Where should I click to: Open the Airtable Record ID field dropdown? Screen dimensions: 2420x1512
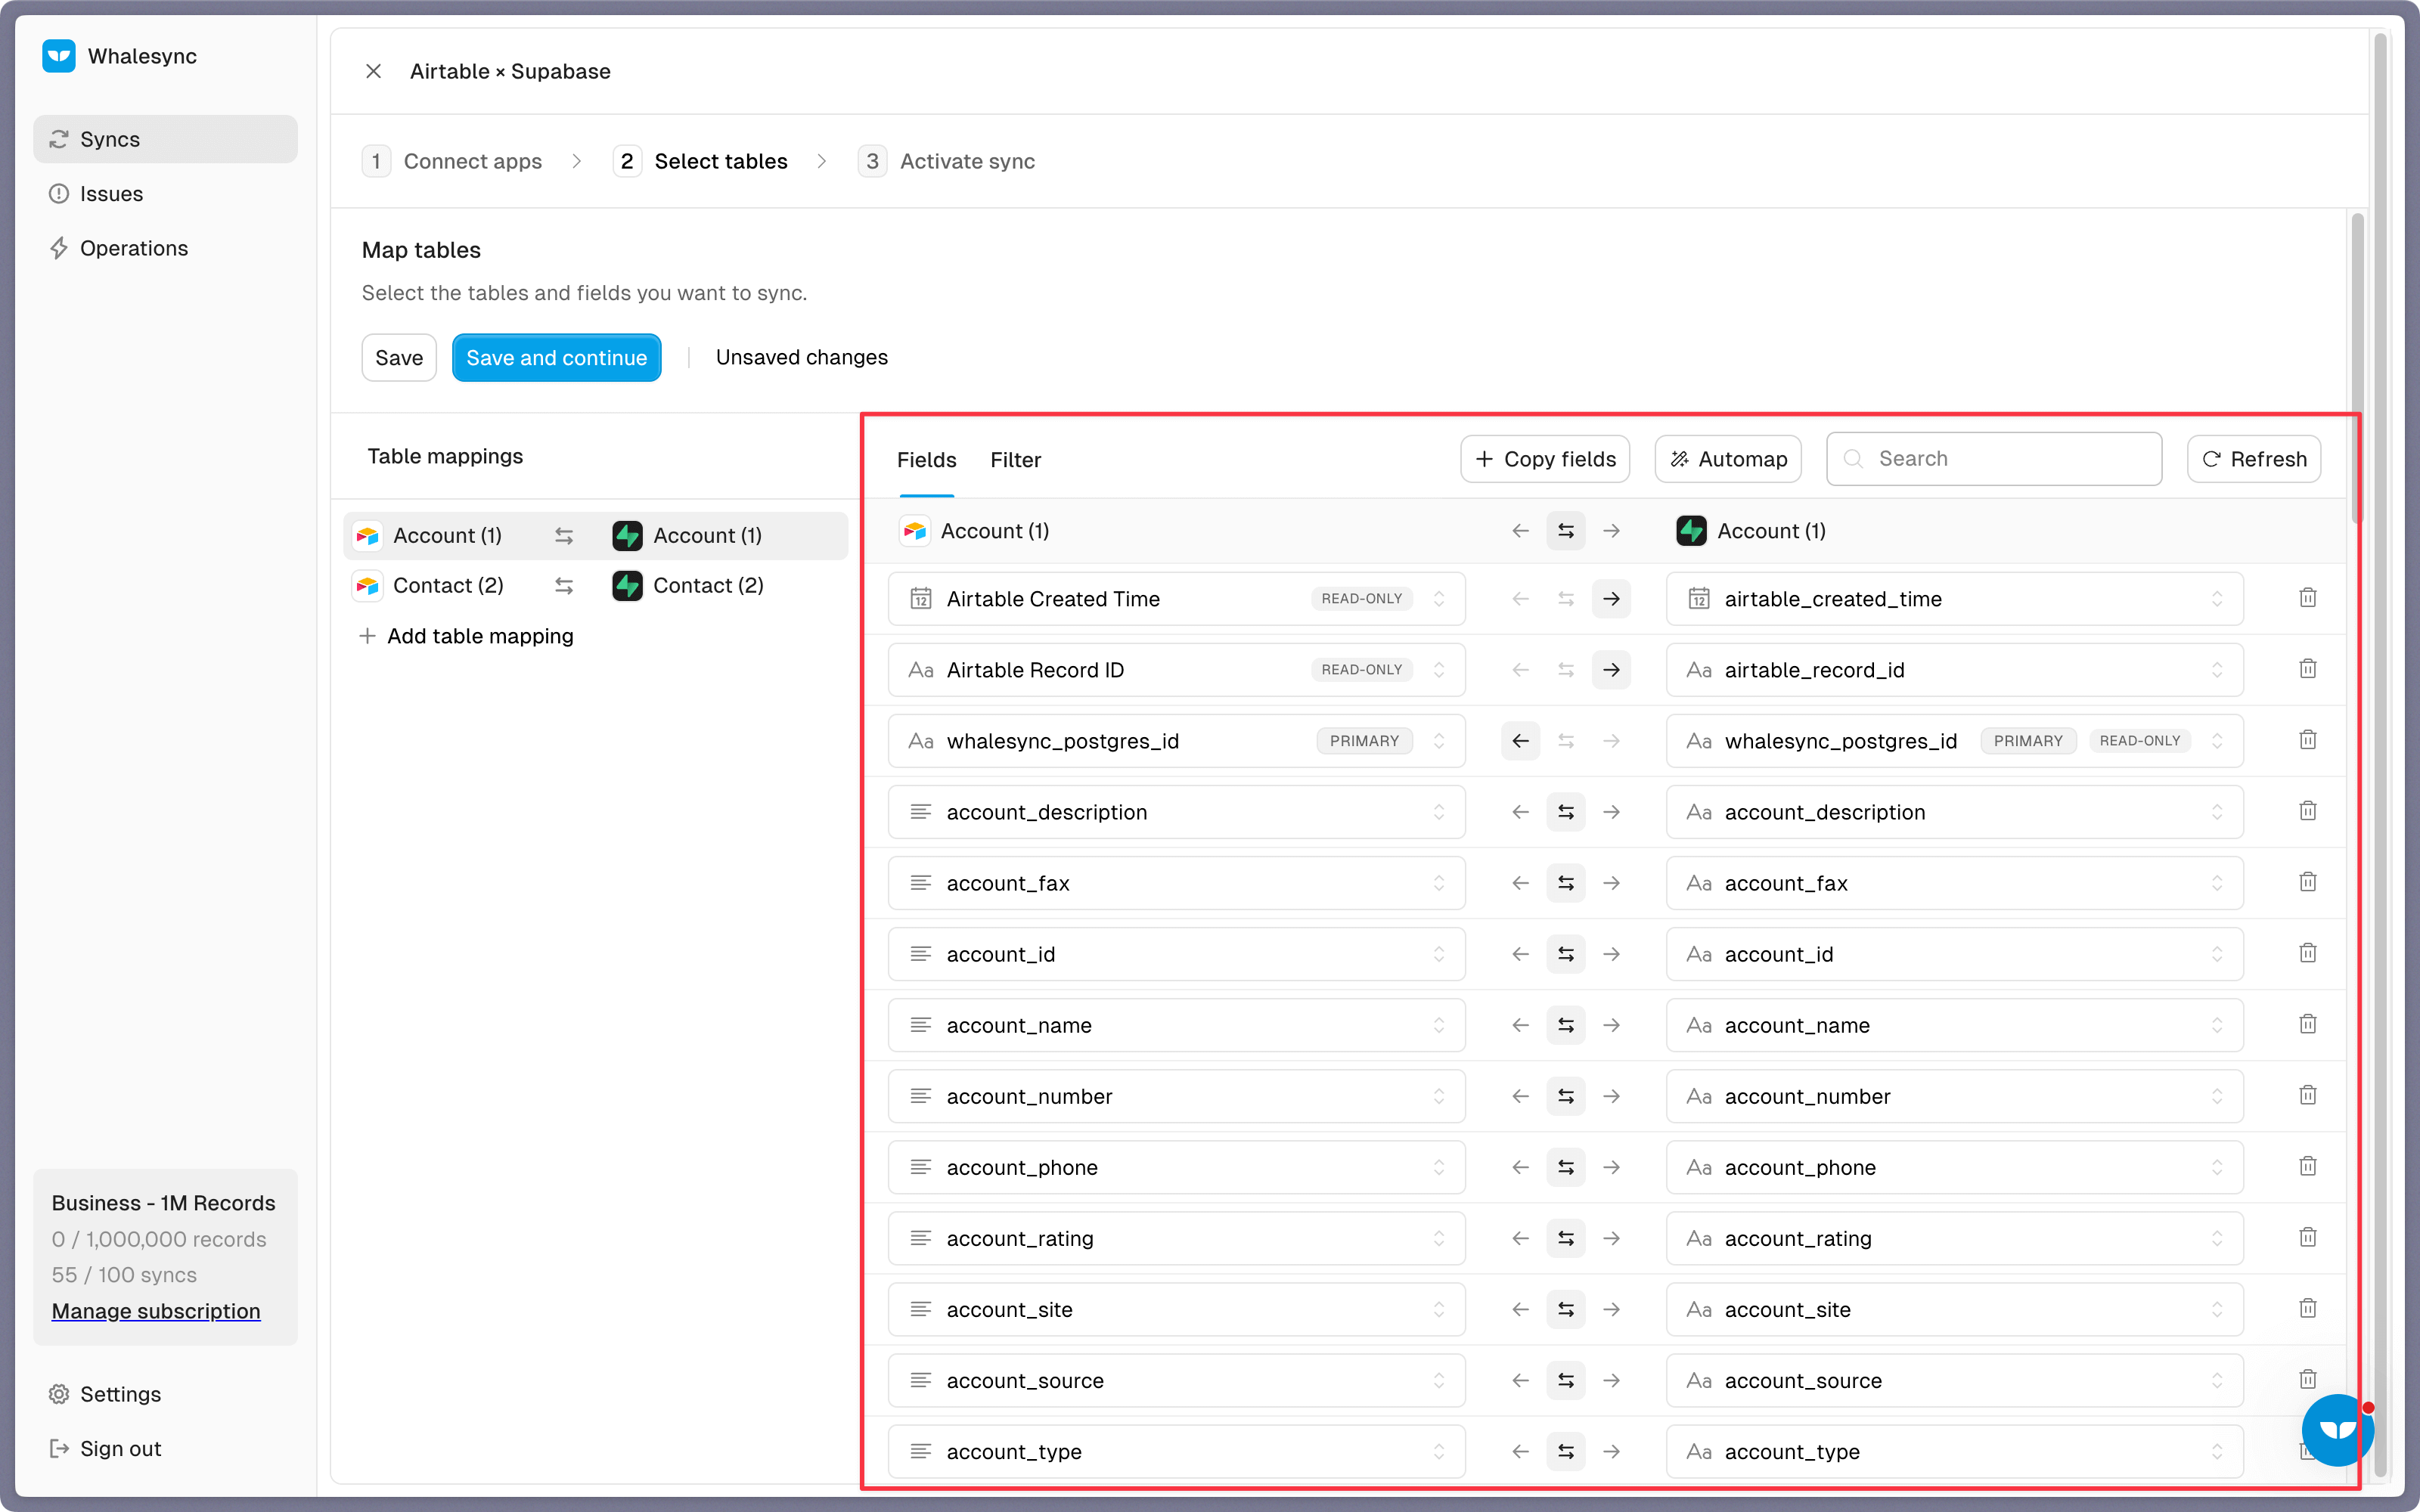(x=1176, y=670)
